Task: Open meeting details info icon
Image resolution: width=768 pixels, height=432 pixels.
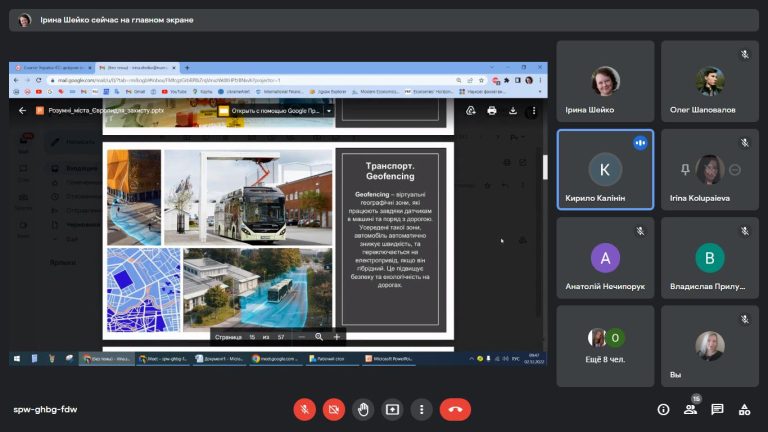Action: [x=663, y=409]
